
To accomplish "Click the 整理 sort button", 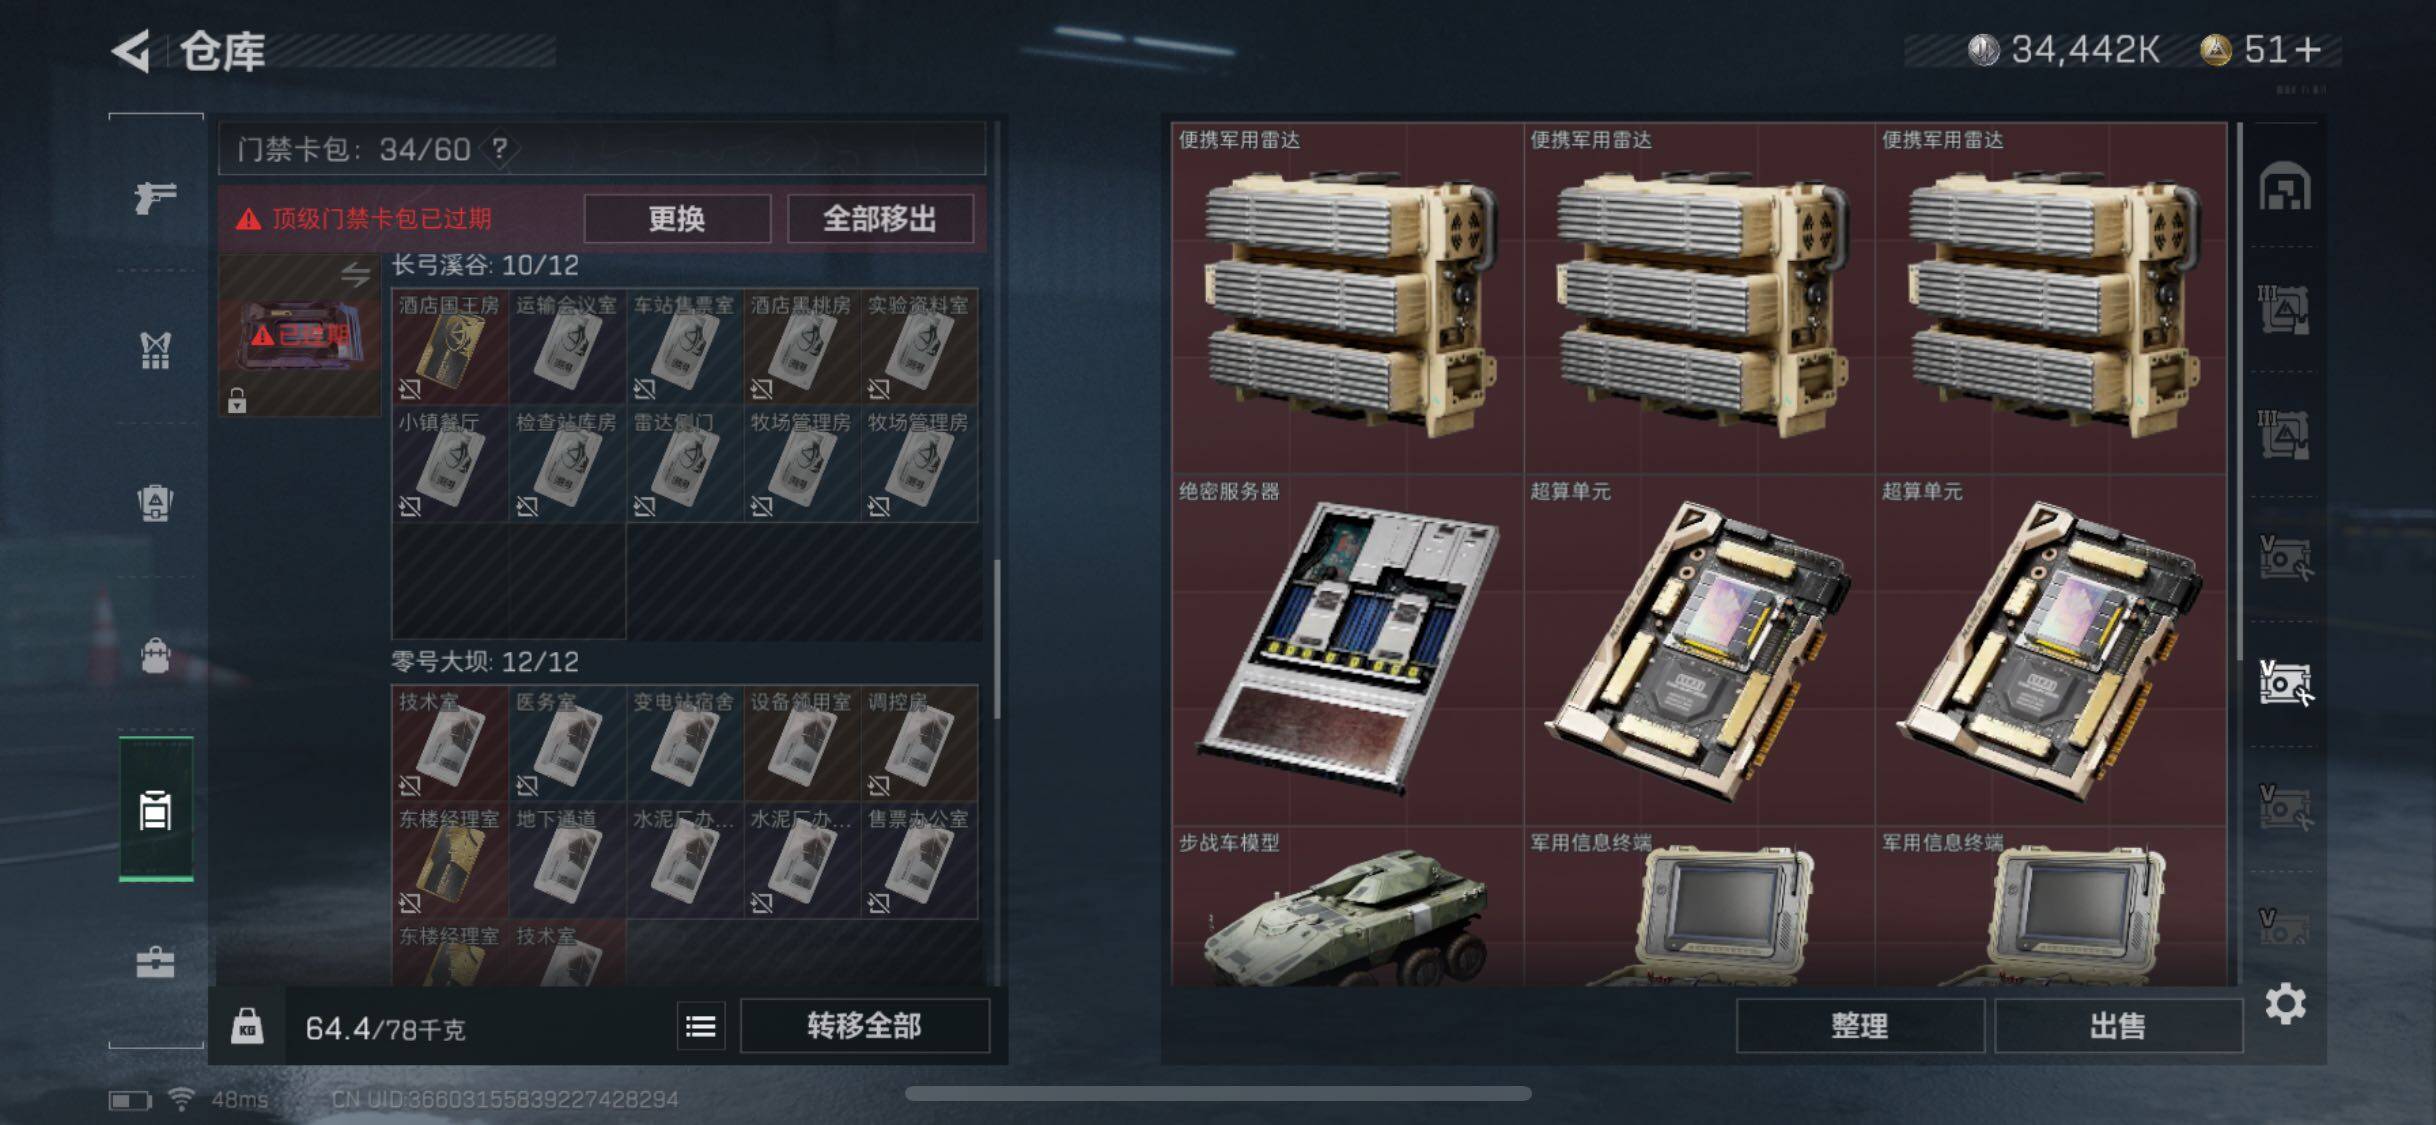I will click(x=1860, y=1026).
